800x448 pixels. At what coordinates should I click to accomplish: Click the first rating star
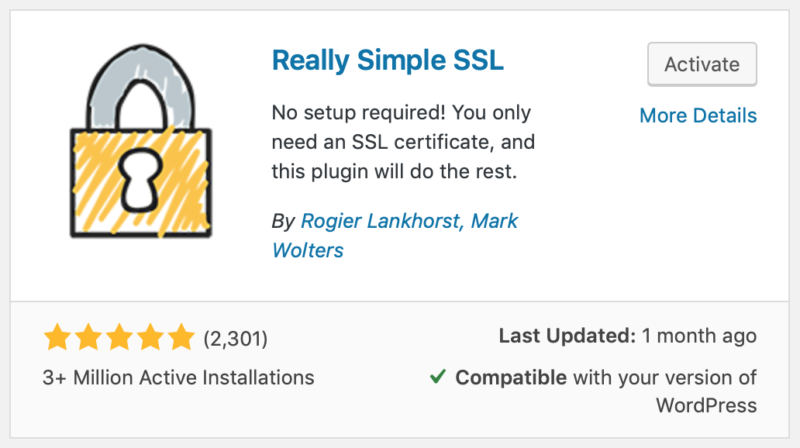tap(58, 338)
